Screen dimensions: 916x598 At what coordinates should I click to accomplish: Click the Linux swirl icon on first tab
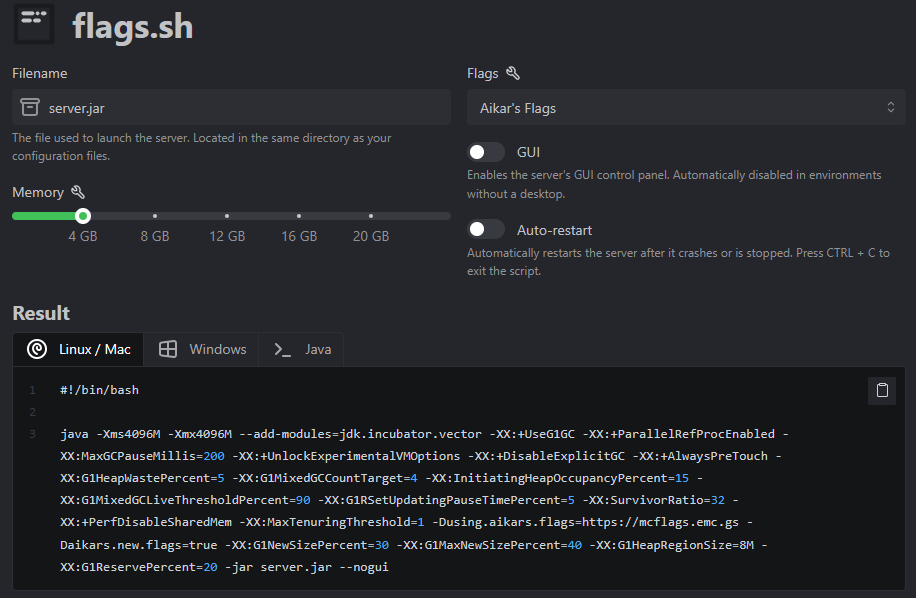click(37, 349)
